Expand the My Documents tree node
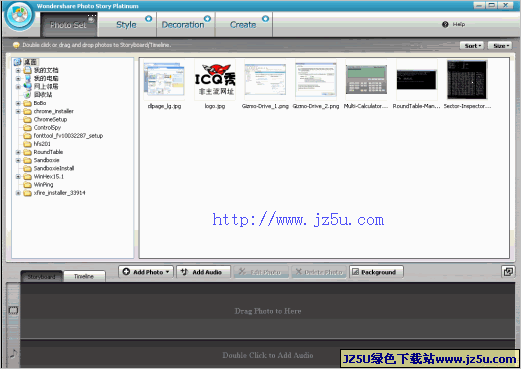This screenshot has height=369, width=521. (18, 70)
